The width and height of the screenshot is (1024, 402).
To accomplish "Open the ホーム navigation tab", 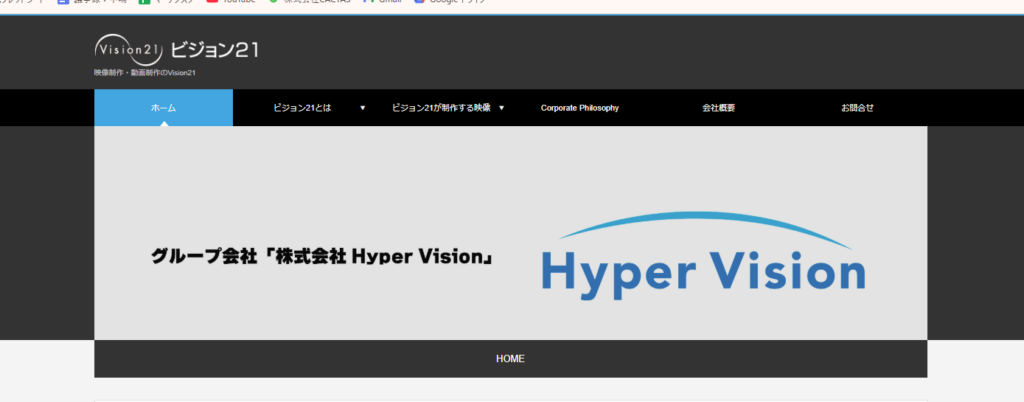I will [x=163, y=107].
